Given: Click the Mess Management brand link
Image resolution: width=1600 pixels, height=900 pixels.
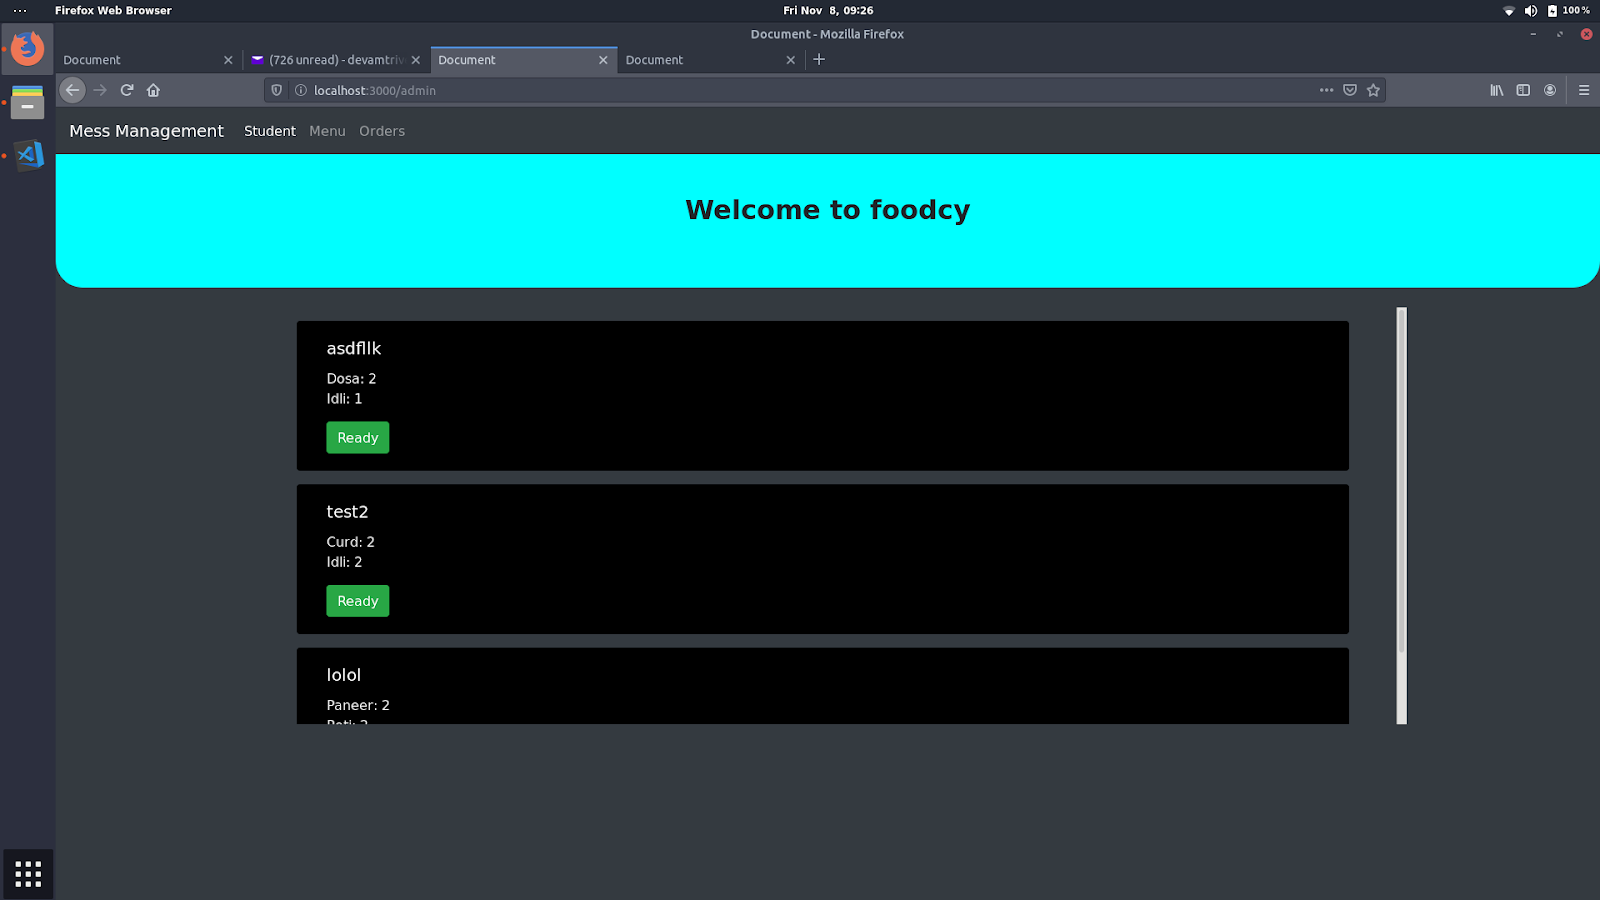Looking at the screenshot, I should coord(146,131).
